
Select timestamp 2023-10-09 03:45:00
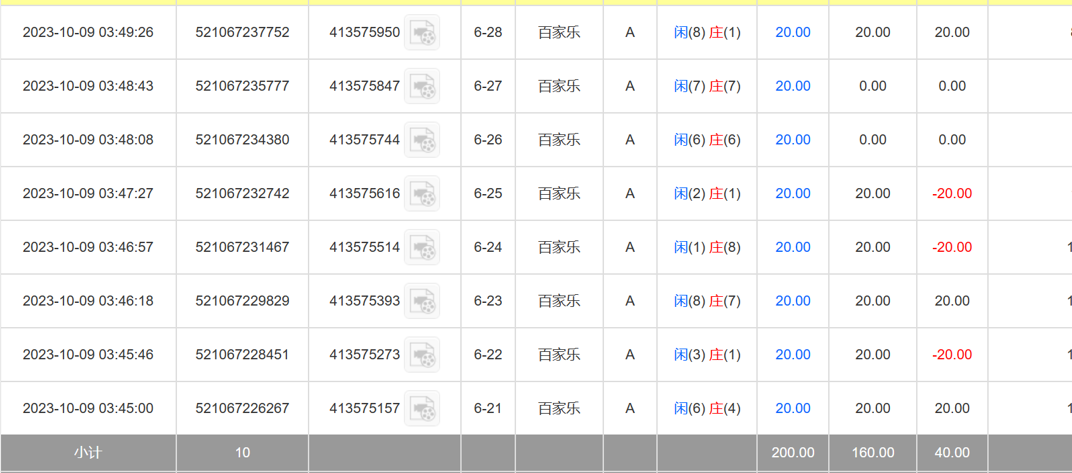tap(88, 408)
